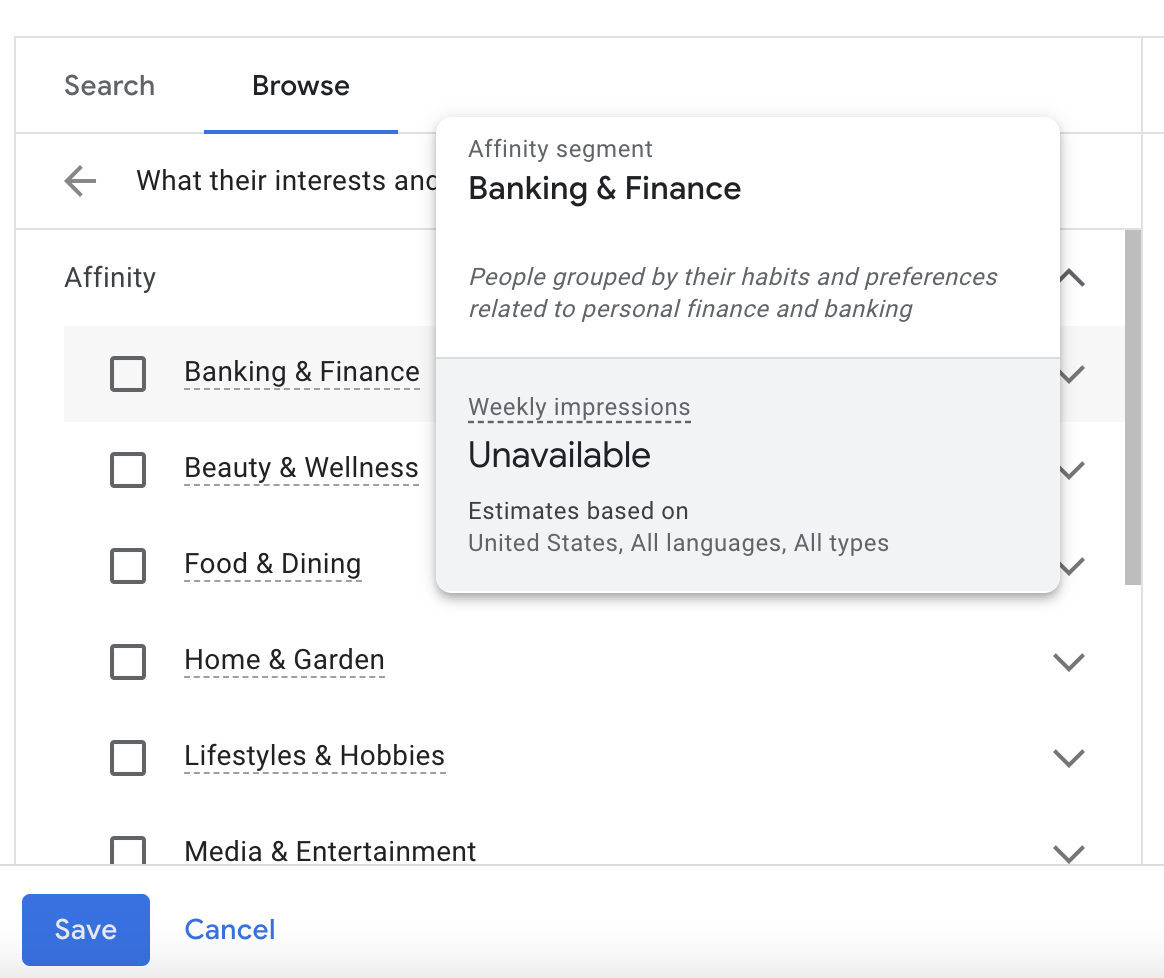This screenshot has width=1164, height=978.
Task: Expand the Lifestyles & Hobbies chevron
Action: (1069, 757)
